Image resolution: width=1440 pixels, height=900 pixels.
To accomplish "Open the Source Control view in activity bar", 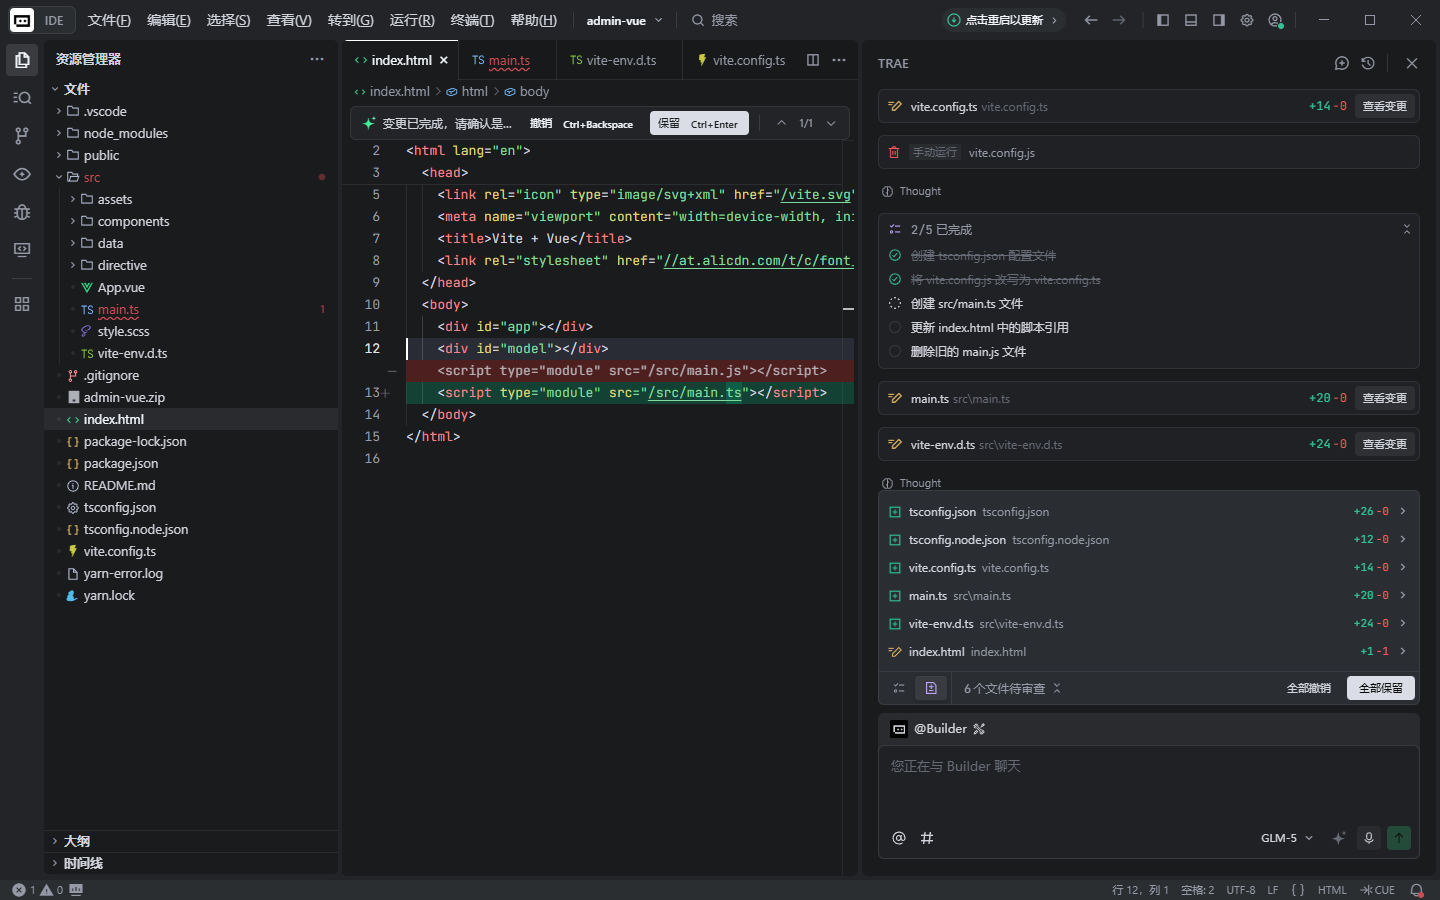I will [x=22, y=136].
